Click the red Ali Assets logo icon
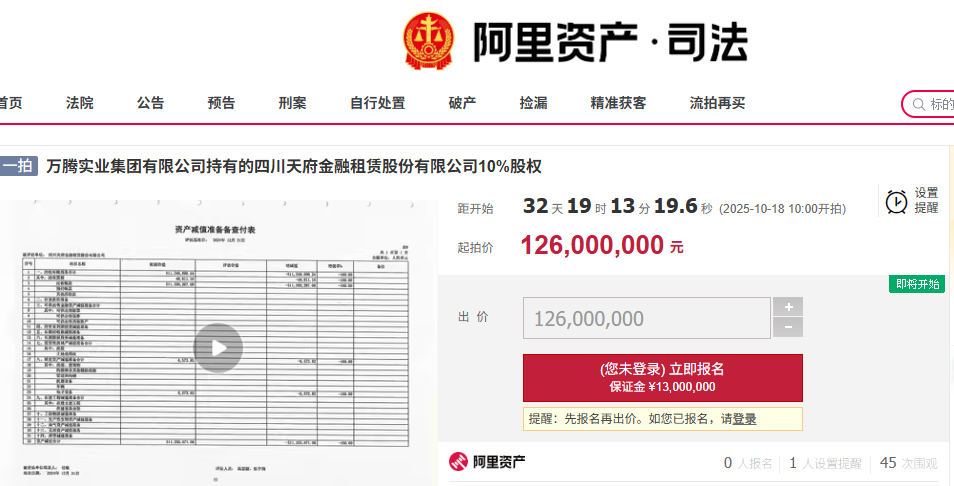The width and height of the screenshot is (954, 486). click(458, 462)
